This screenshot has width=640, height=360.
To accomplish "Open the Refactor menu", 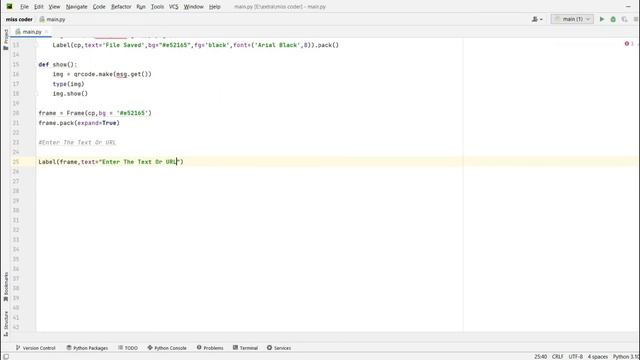I will (x=121, y=7).
